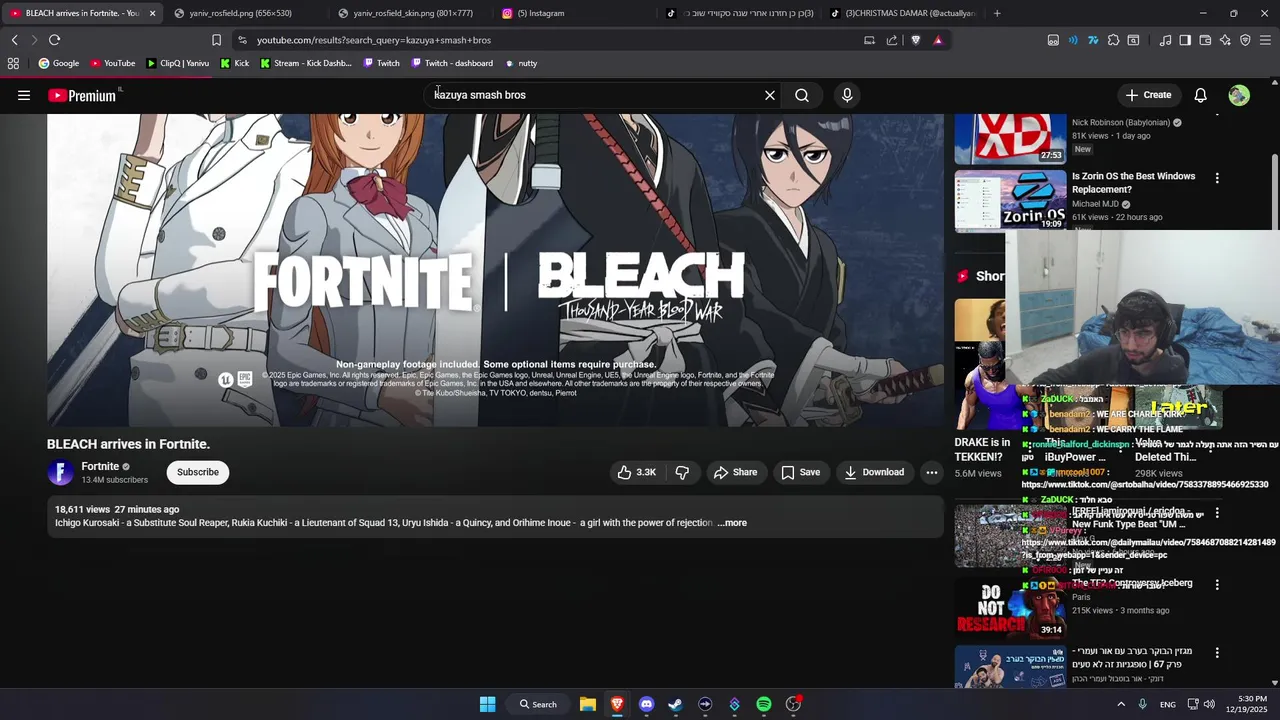
Task: Open Nick Robinson (Babylonian) video thumbnail
Action: pos(1010,139)
